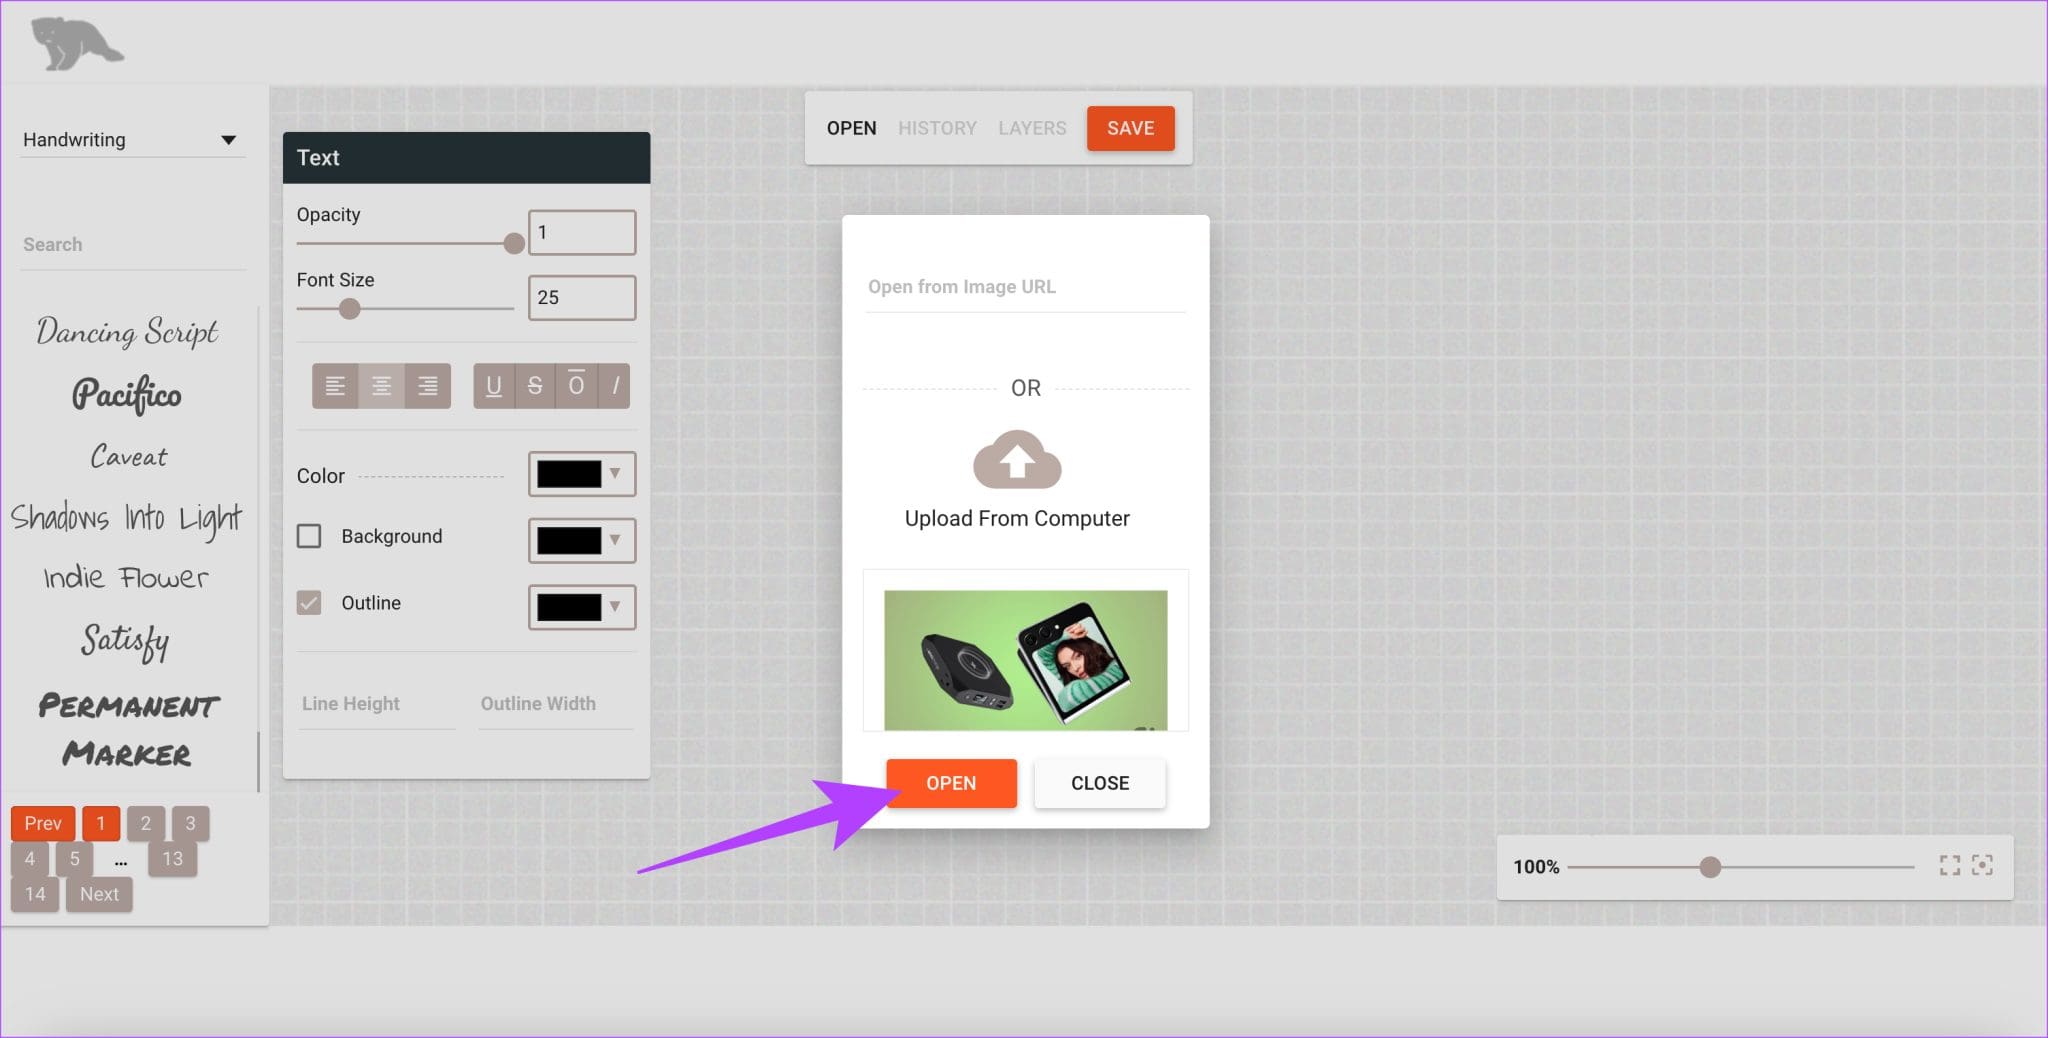The width and height of the screenshot is (2048, 1038).
Task: Uncheck the Outline checkbox
Action: (x=309, y=603)
